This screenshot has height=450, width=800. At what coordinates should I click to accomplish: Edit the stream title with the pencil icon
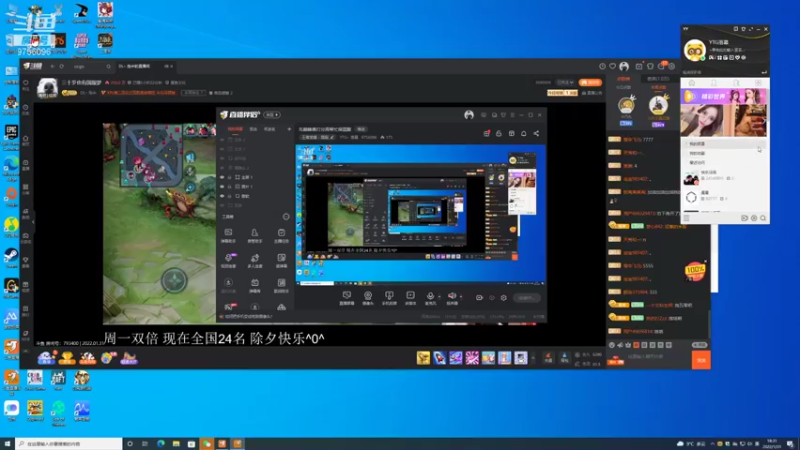click(332, 137)
